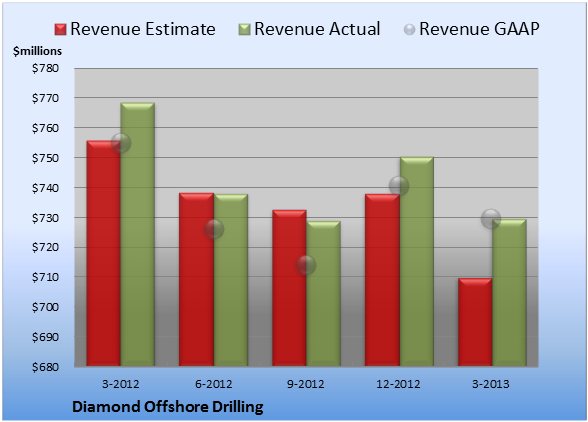Click the '9-2012' x-axis label
Screen dimensions: 588x422
point(306,384)
